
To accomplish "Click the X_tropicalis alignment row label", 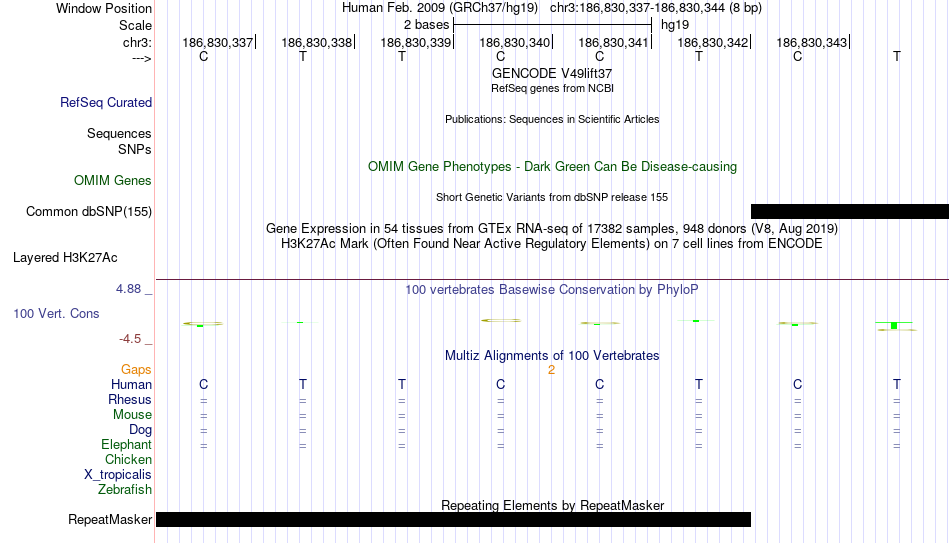I will pyautogui.click(x=118, y=475).
